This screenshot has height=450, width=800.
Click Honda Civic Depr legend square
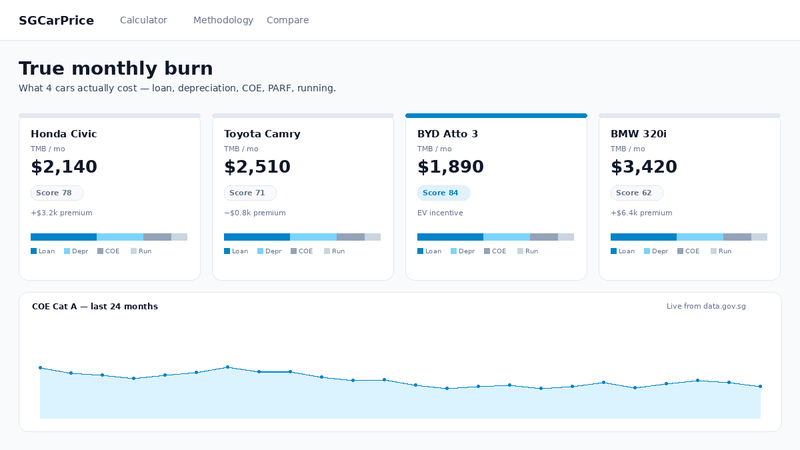point(67,251)
